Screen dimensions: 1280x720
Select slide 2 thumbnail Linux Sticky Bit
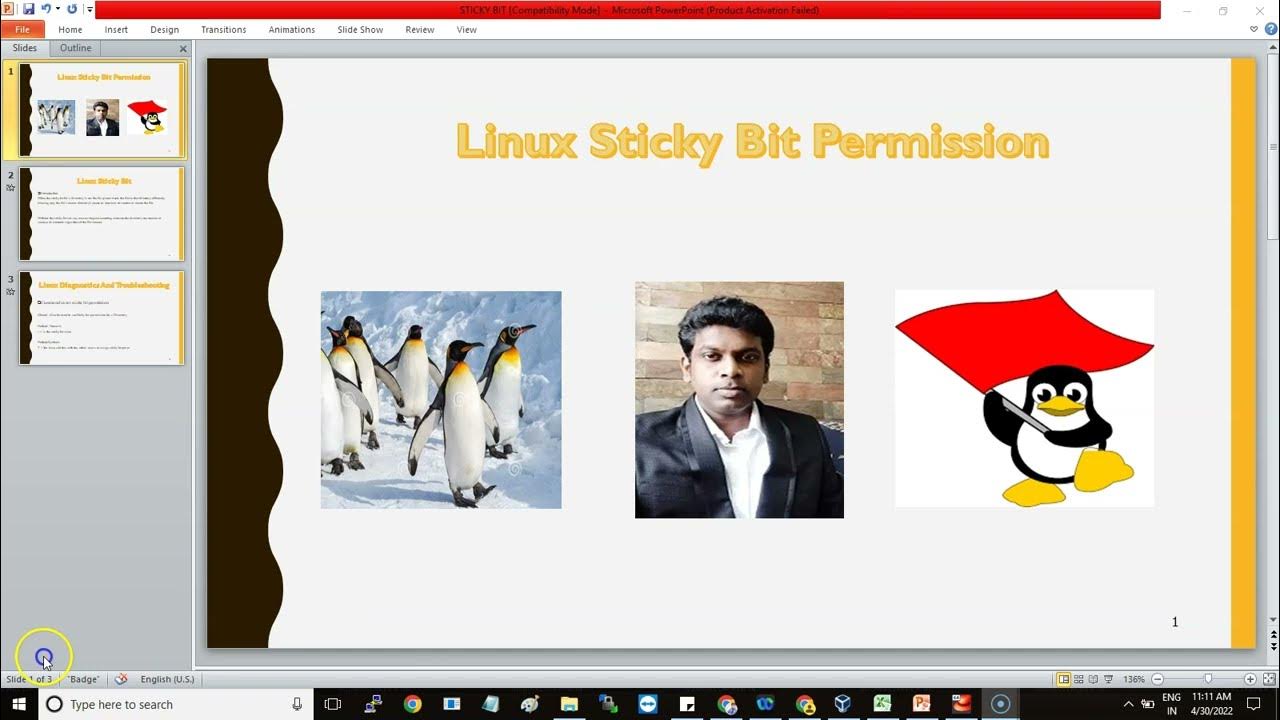pyautogui.click(x=102, y=214)
